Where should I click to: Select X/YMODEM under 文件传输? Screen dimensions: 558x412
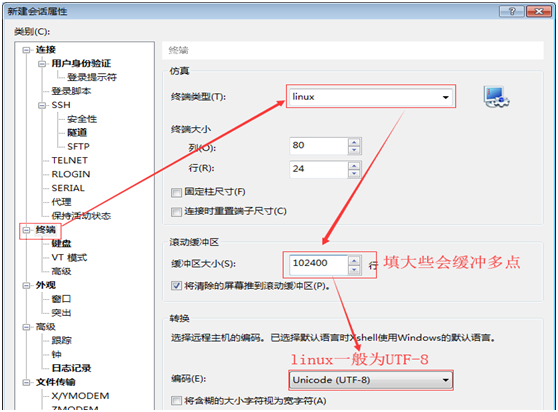click(x=80, y=396)
